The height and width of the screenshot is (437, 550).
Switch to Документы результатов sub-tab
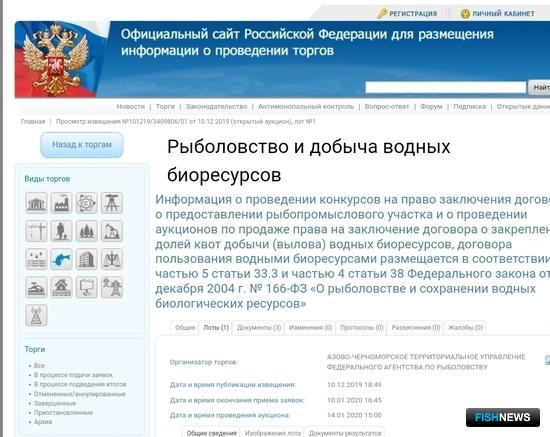point(345,433)
